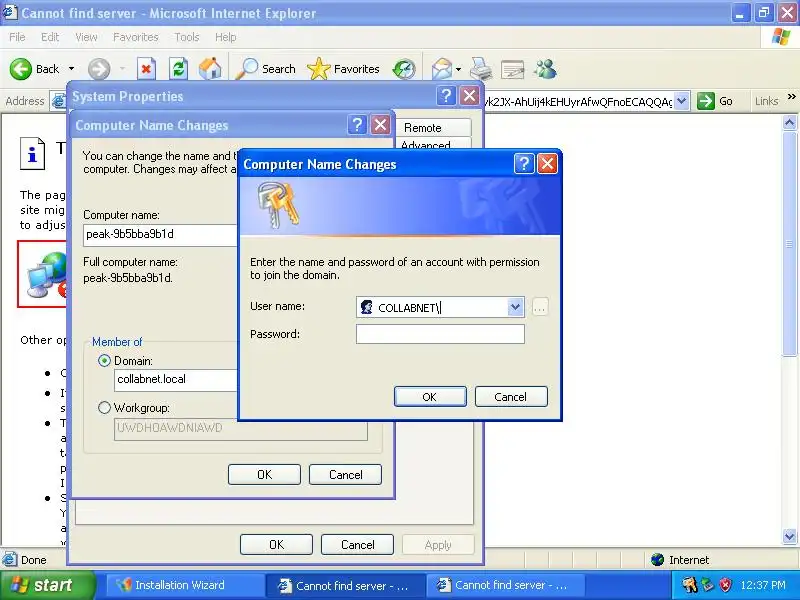
Task: Click the Print toolbar icon
Action: 481,69
